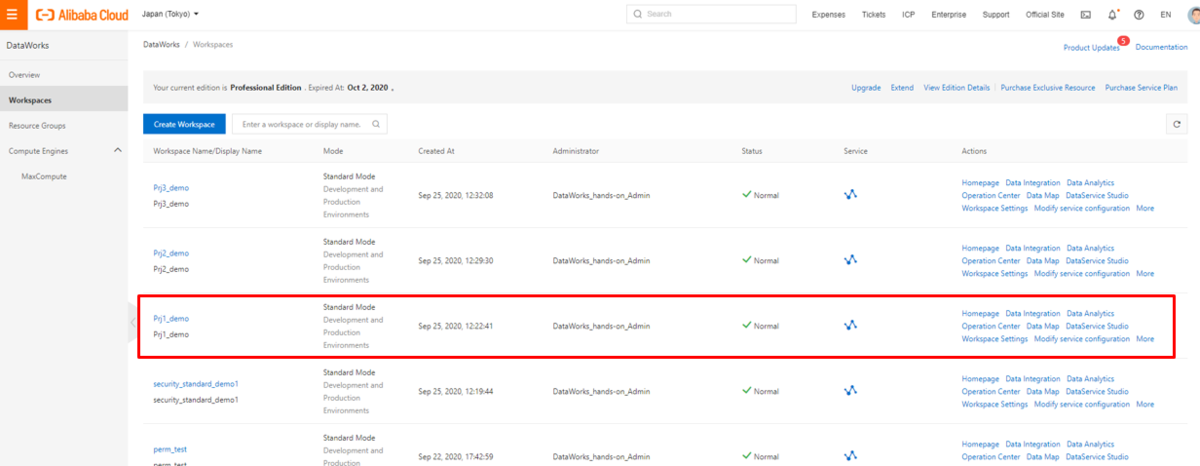Open Homepage for Prj3_demo
Viewport: 1200px width, 466px height.
point(980,183)
